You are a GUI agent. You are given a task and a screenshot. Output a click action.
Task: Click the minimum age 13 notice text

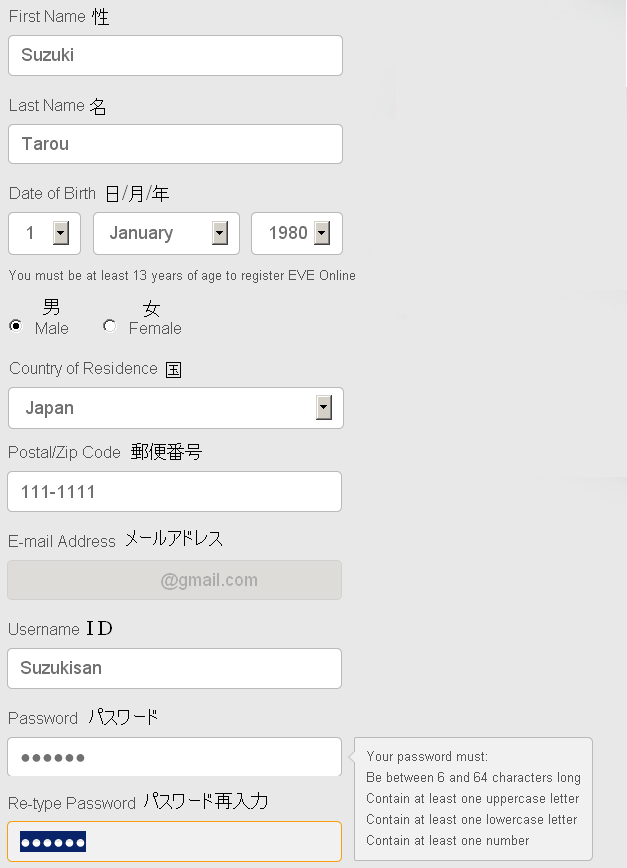182,276
